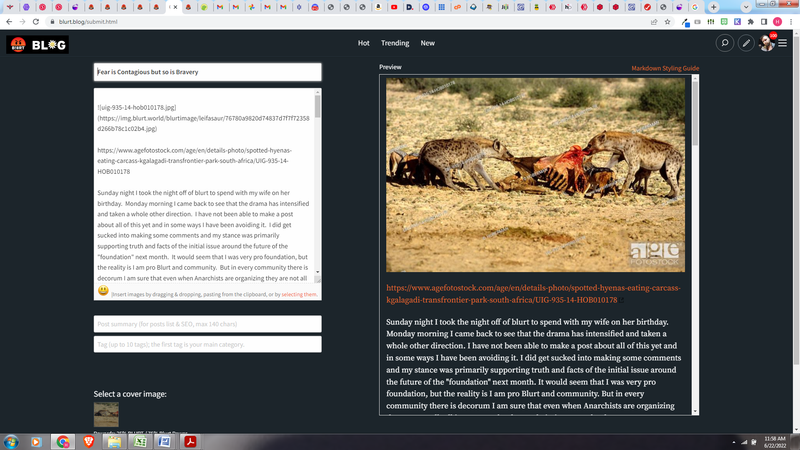Click the 'selecting them' upload link
Screen dimensions: 800x450
pos(299,294)
